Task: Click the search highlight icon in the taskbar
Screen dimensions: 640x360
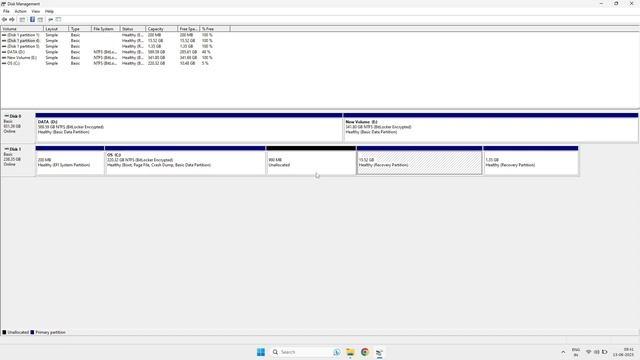Action: tap(337, 352)
